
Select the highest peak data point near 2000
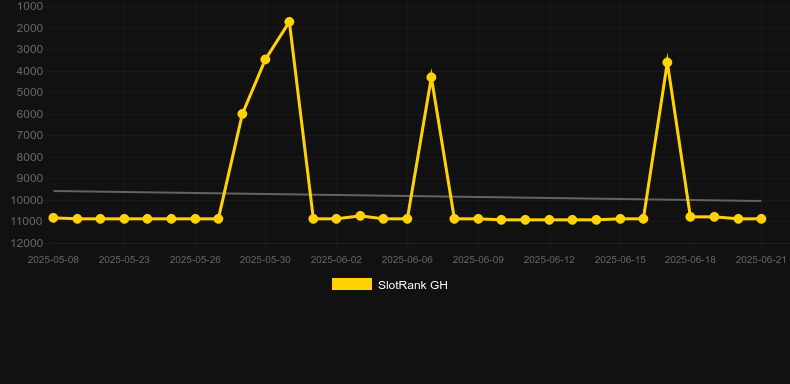pyautogui.click(x=289, y=22)
